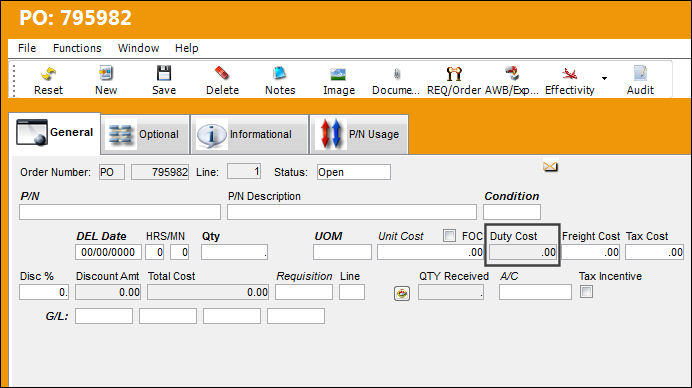Click the Qty input field

(x=234, y=252)
